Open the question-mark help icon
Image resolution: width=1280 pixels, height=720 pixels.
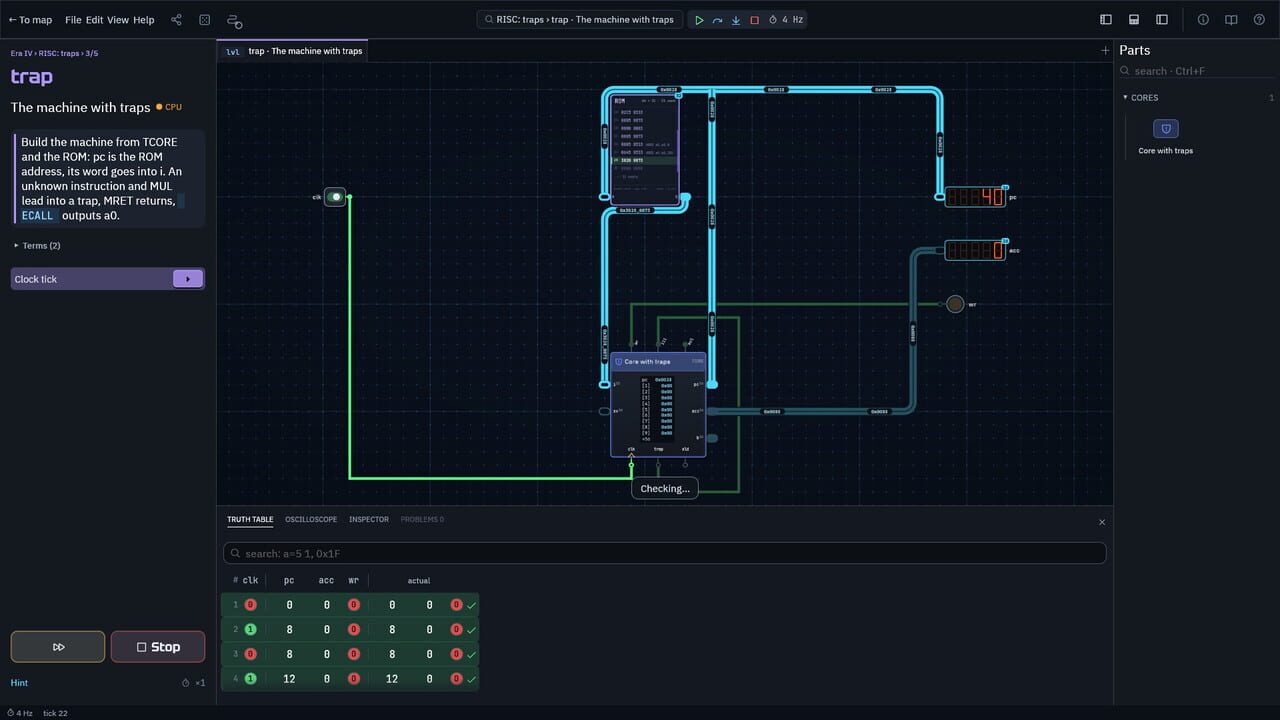coord(1259,20)
